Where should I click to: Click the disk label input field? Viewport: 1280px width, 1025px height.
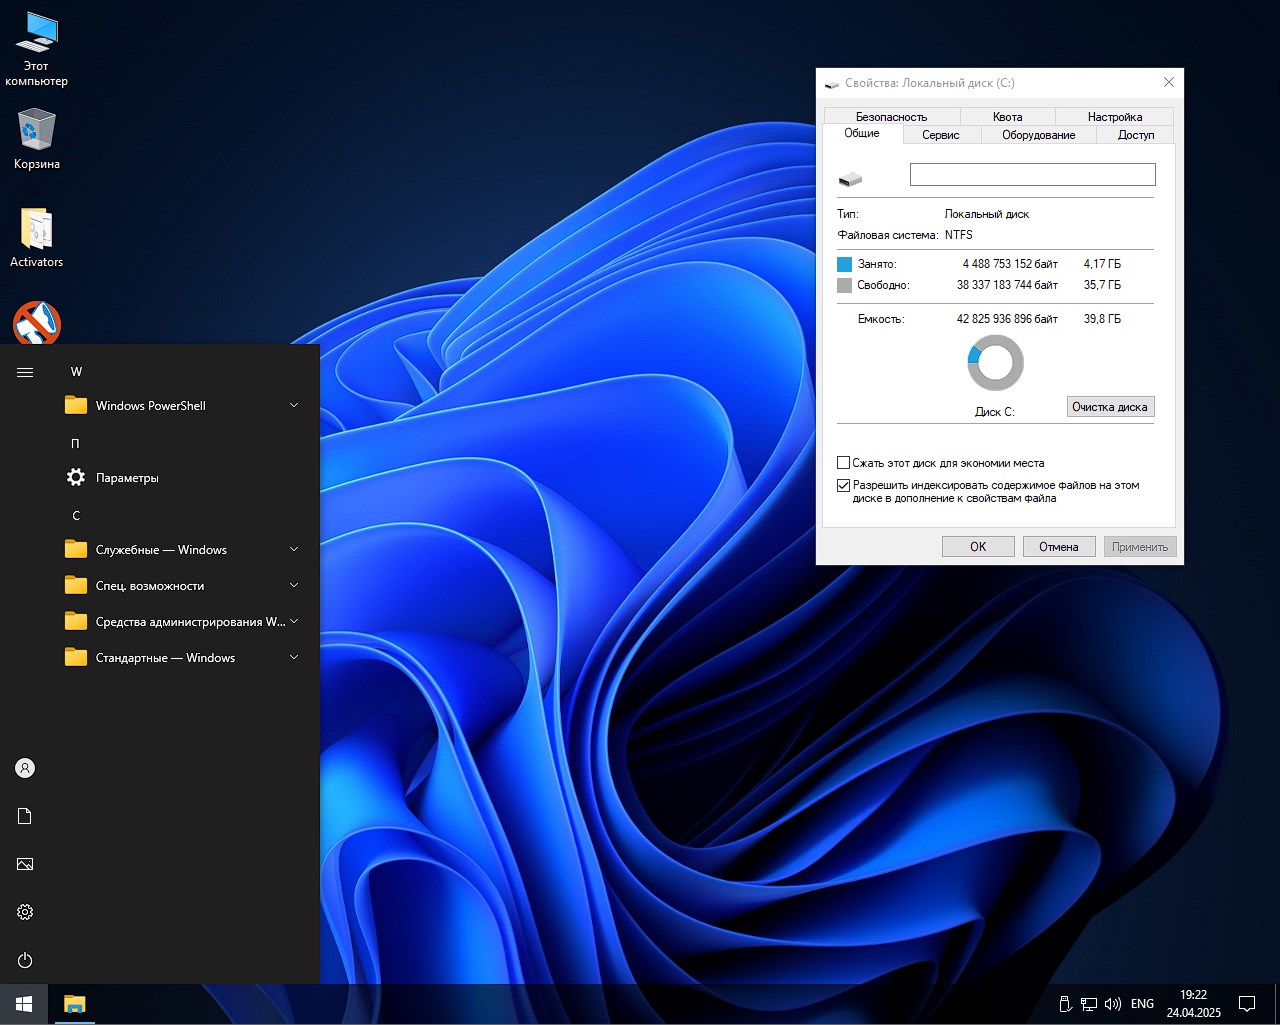click(x=1032, y=175)
